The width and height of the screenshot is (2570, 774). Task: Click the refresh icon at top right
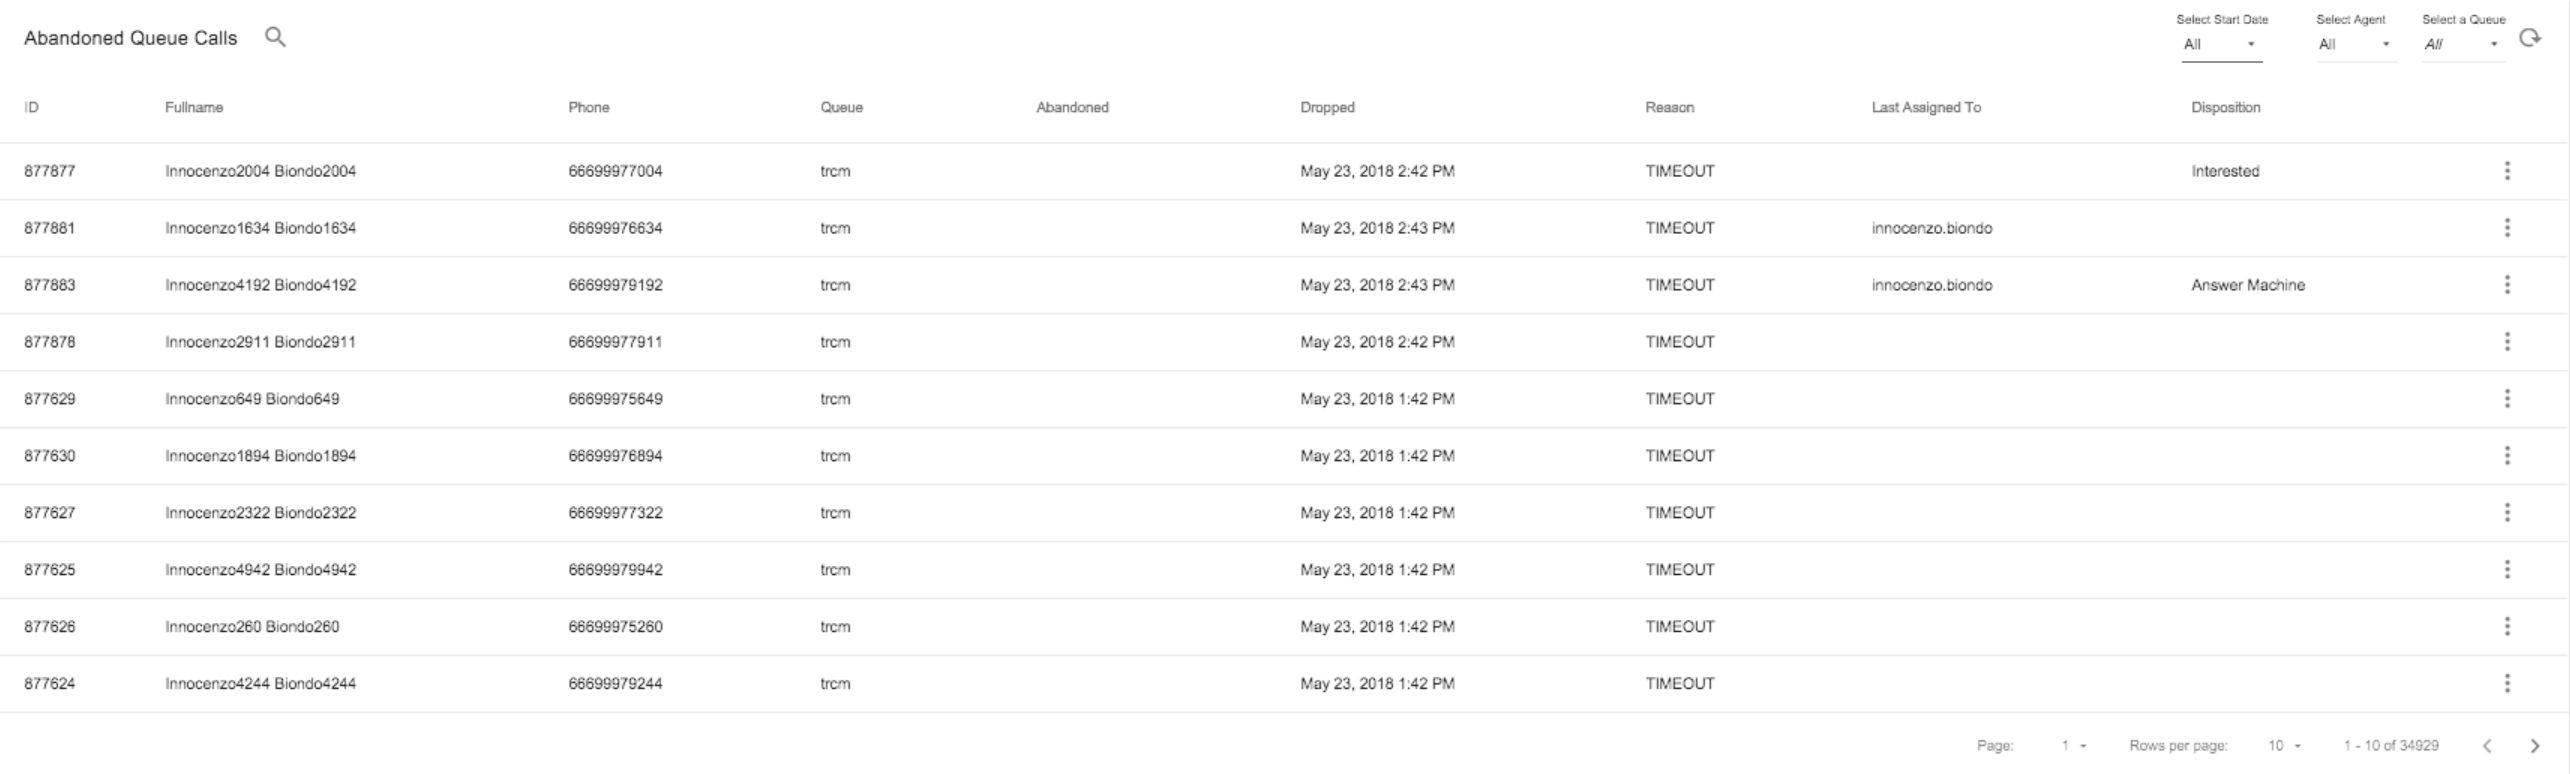point(2530,37)
